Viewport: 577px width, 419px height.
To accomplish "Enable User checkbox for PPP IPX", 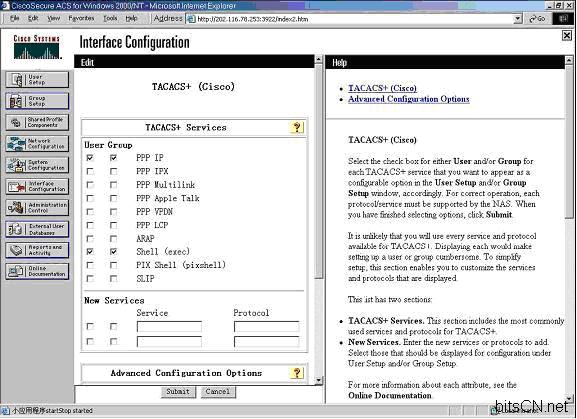I will [x=90, y=171].
